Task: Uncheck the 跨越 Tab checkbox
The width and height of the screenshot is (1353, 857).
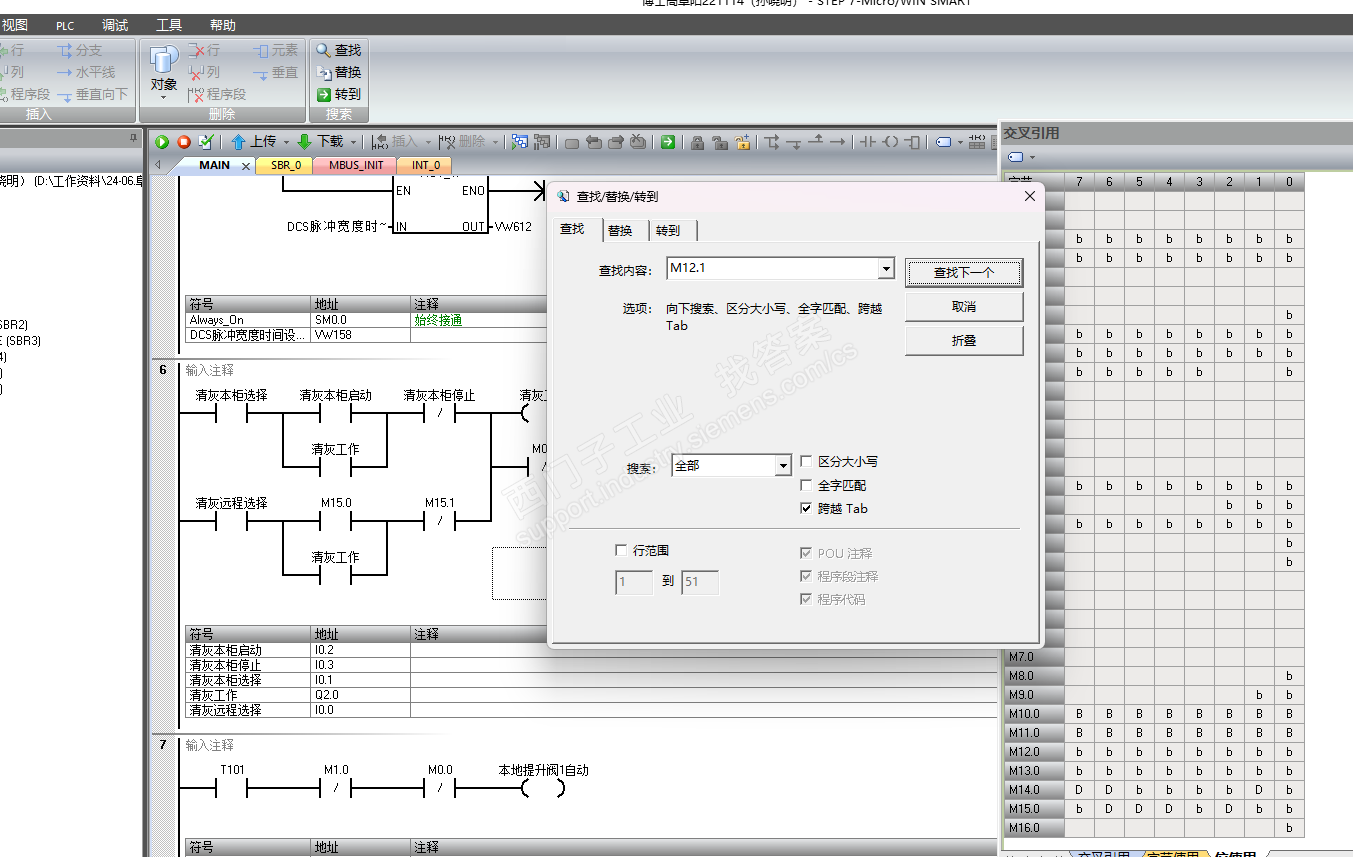Action: [807, 508]
